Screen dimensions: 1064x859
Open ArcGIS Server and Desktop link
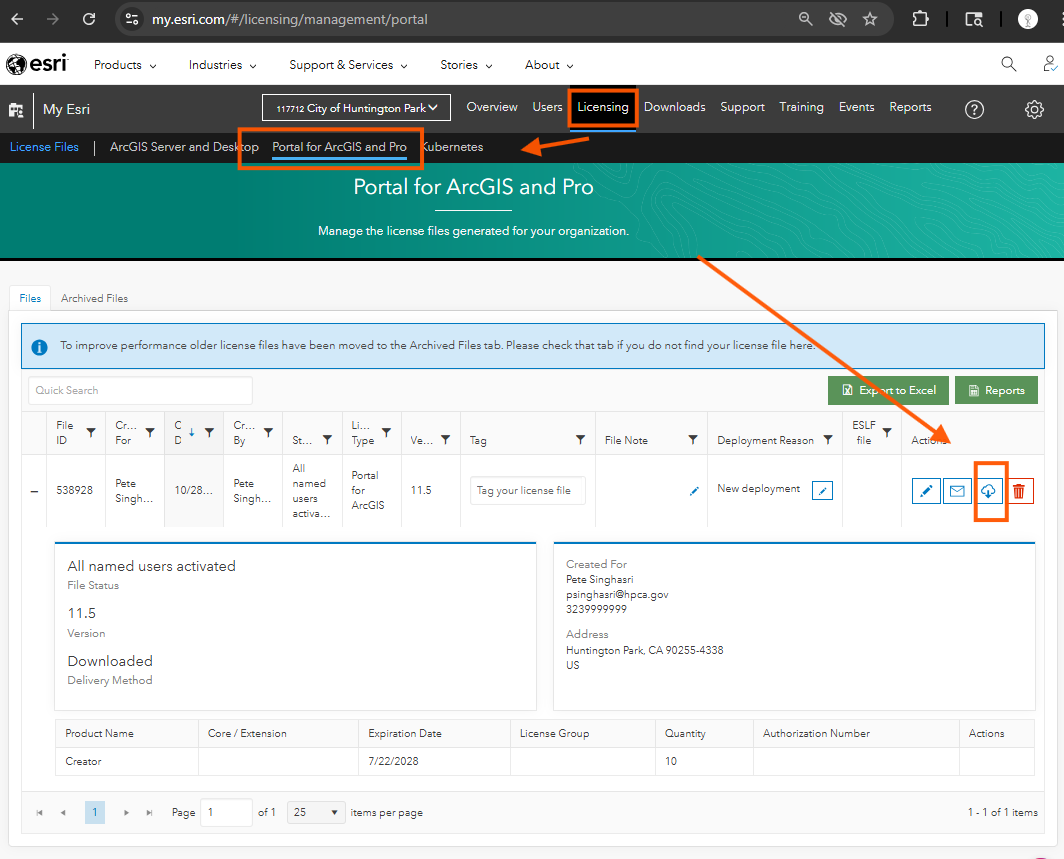pos(184,147)
